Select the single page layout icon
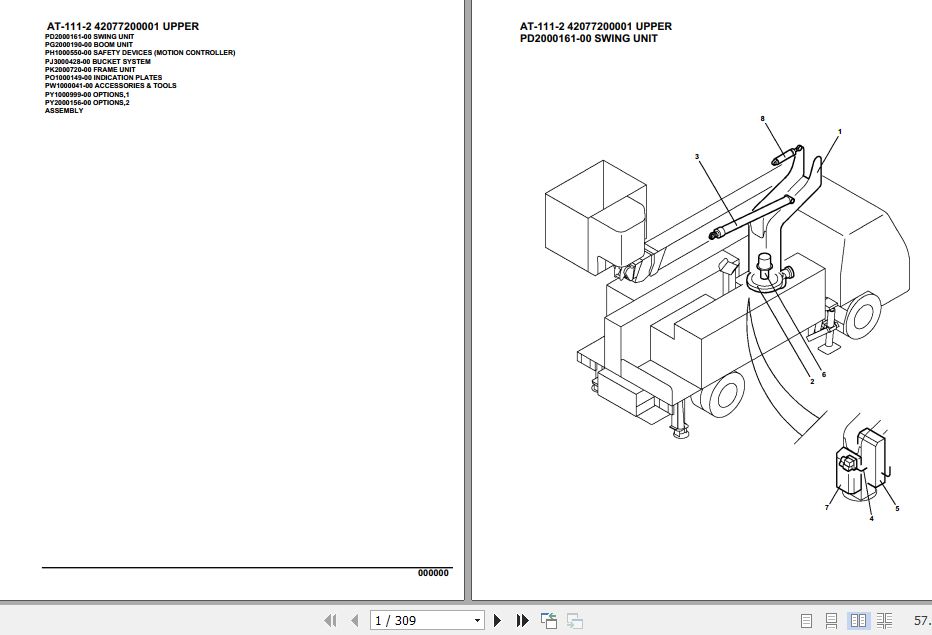932x635 pixels. (x=806, y=620)
